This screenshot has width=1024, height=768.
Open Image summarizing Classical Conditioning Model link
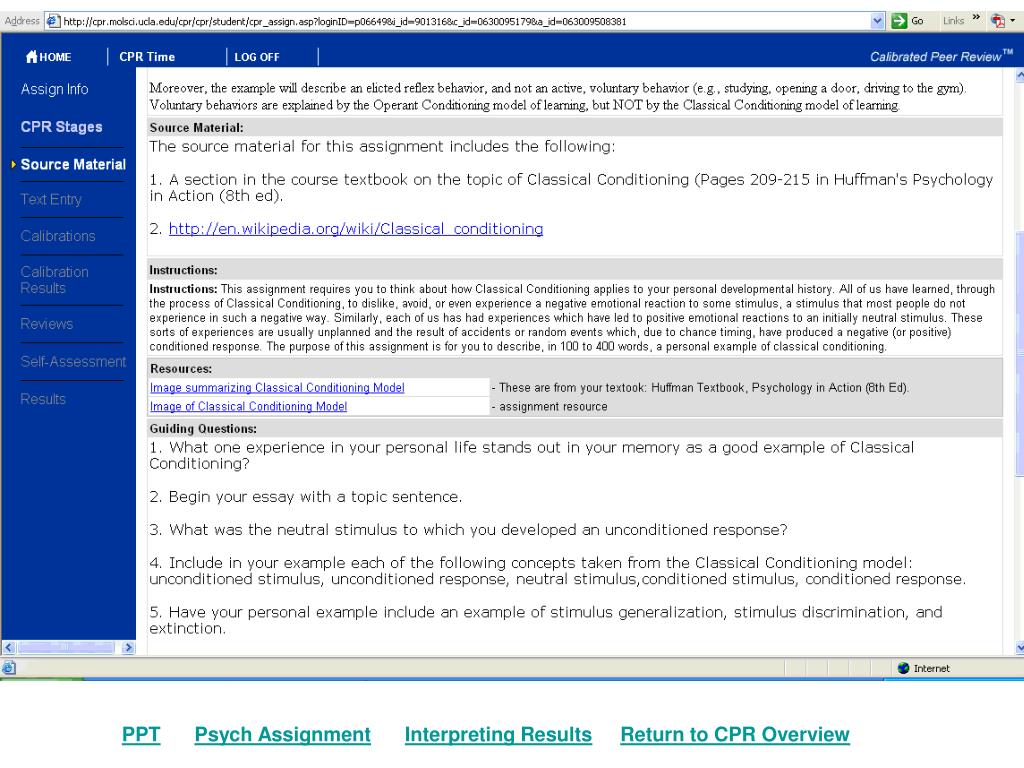pyautogui.click(x=278, y=388)
